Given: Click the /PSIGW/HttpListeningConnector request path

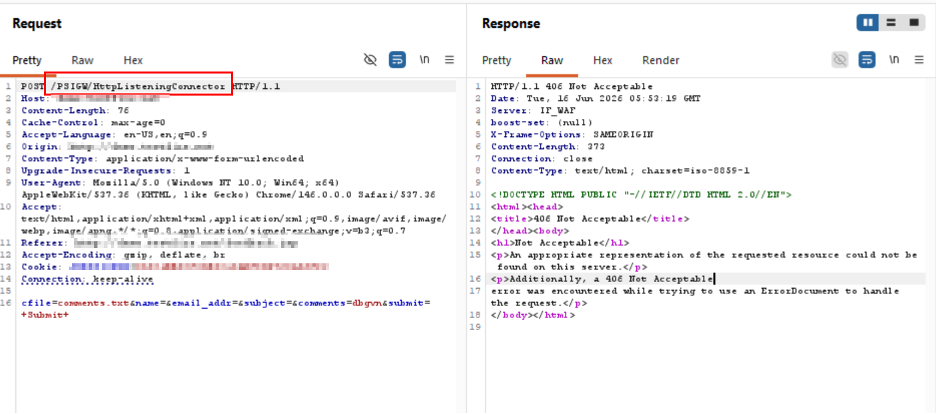Looking at the screenshot, I should tap(138, 86).
